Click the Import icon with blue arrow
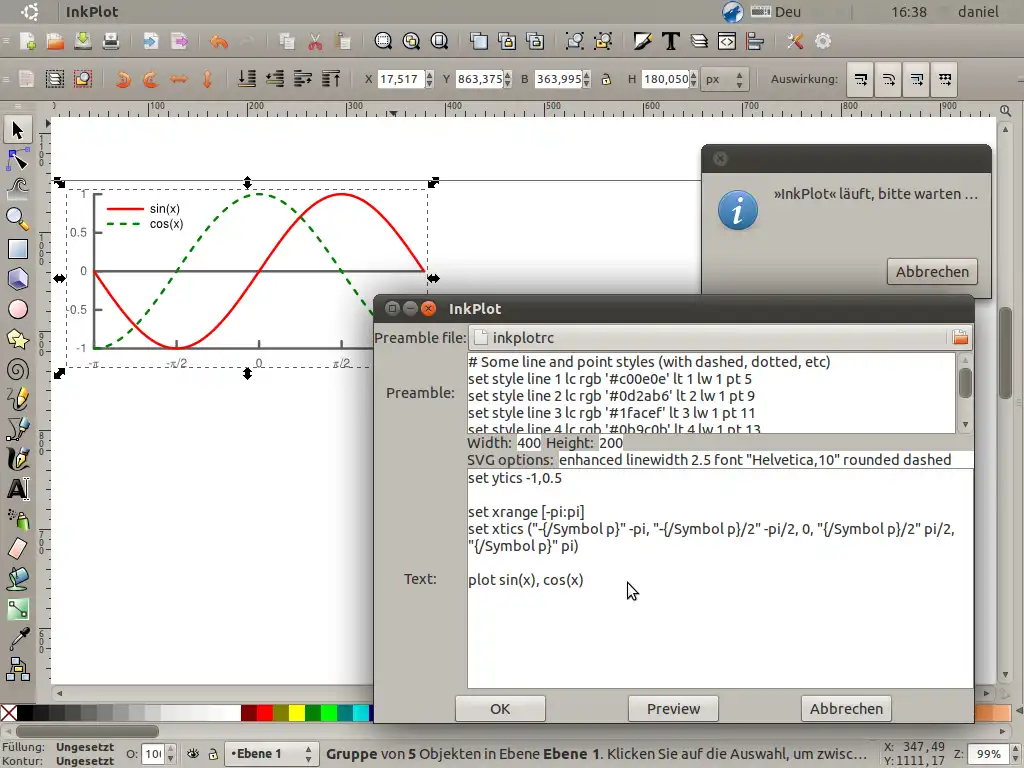The image size is (1024, 768). [151, 42]
